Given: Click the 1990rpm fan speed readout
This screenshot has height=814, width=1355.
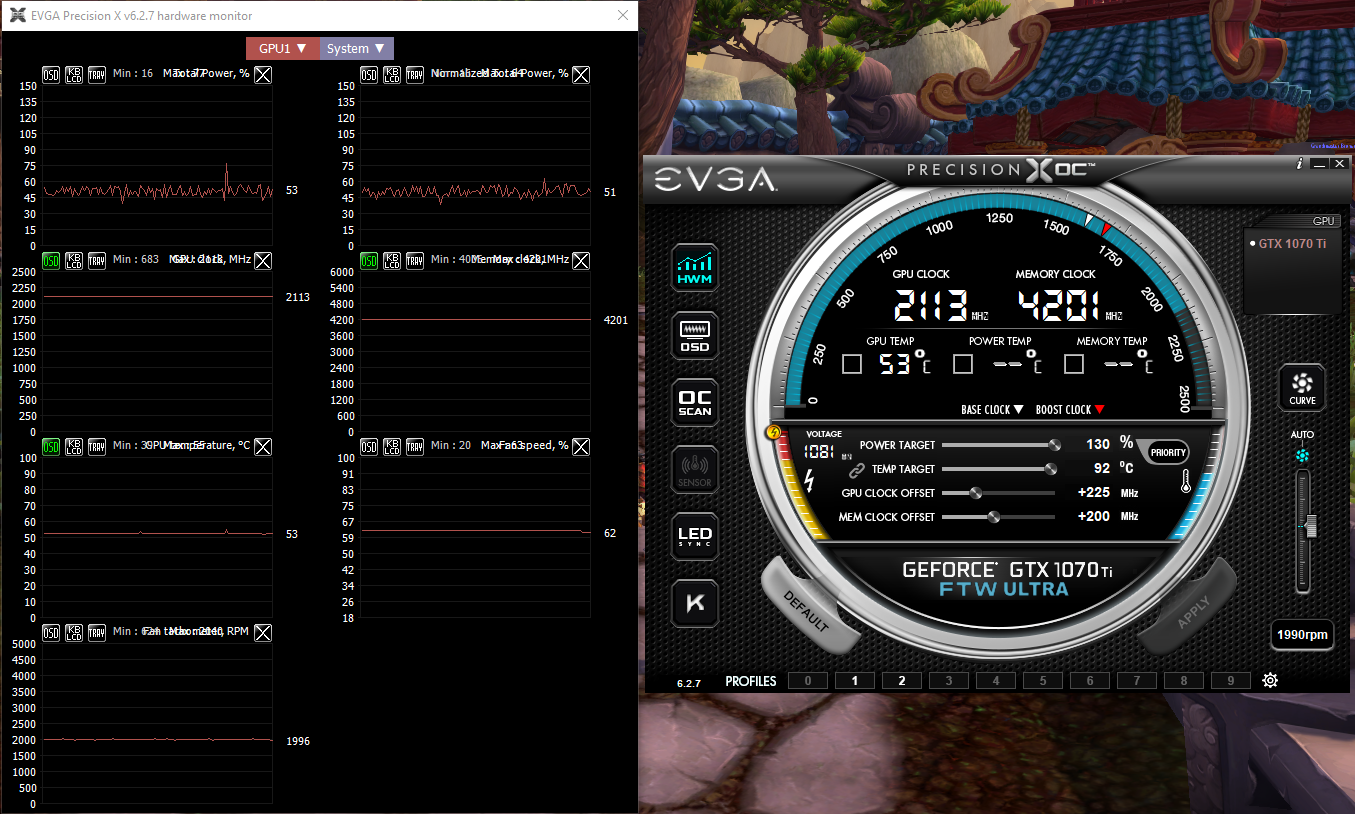Looking at the screenshot, I should [1302, 634].
